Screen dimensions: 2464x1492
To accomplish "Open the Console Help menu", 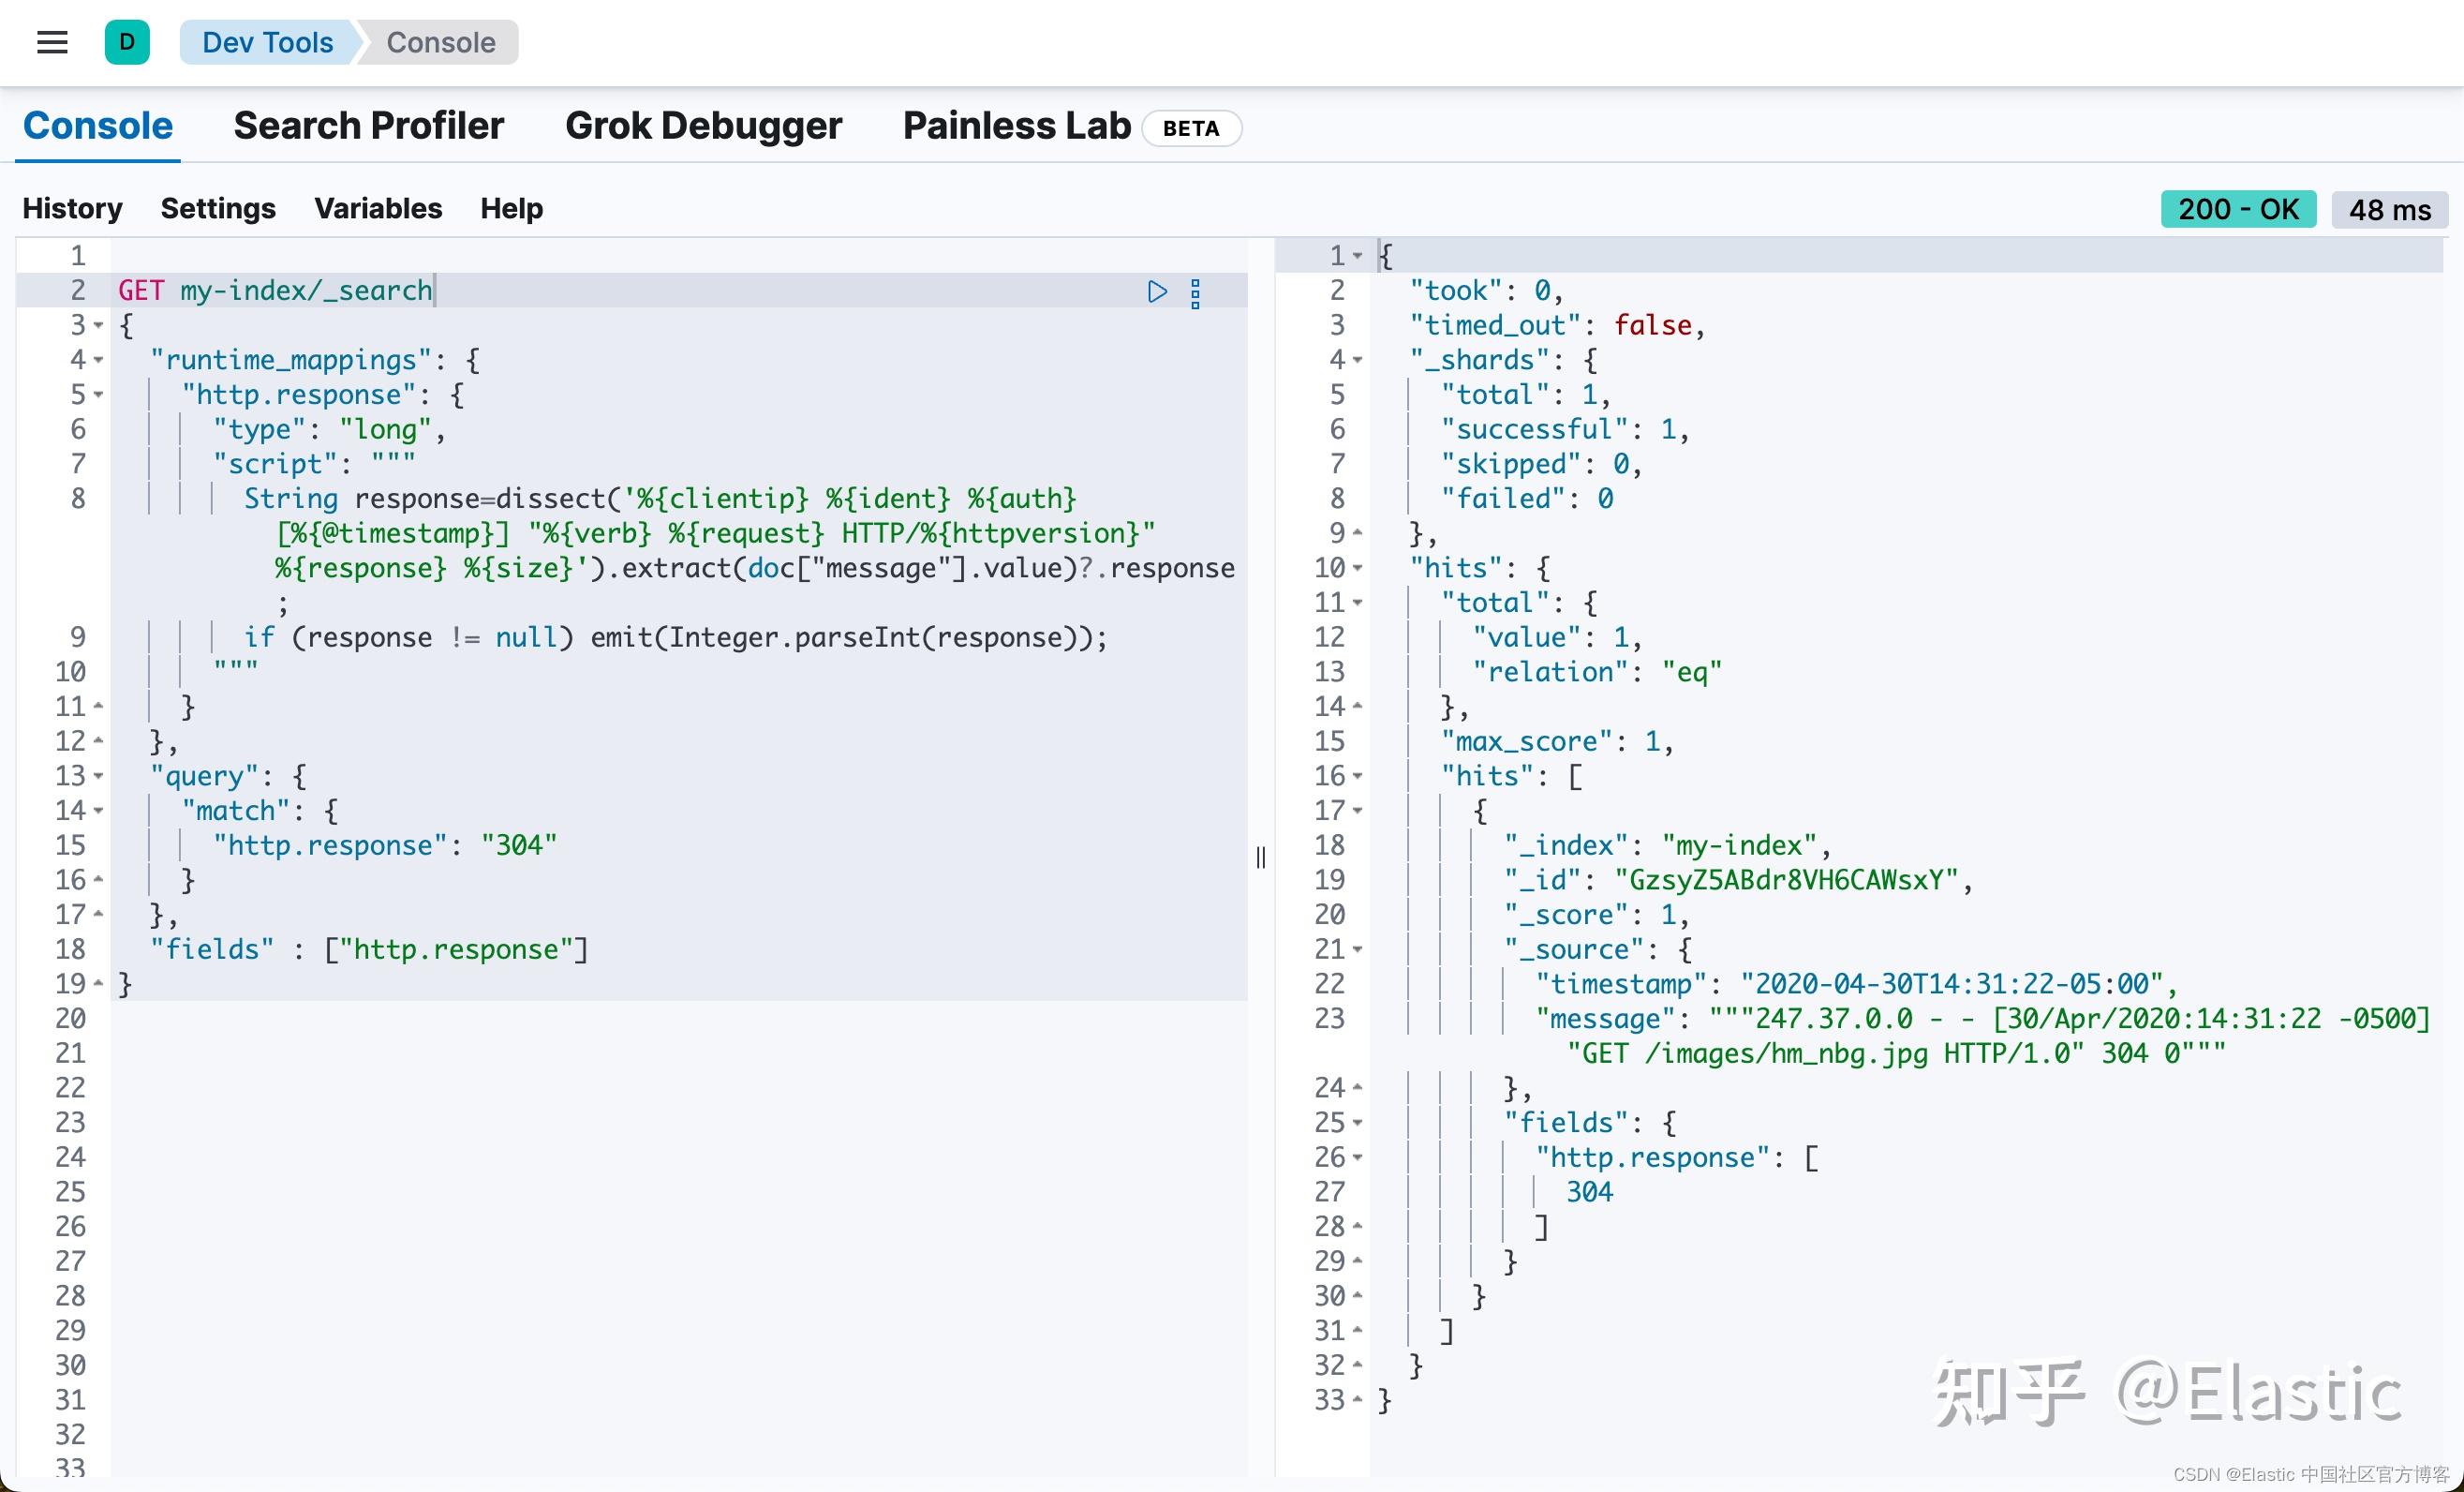I will (512, 209).
